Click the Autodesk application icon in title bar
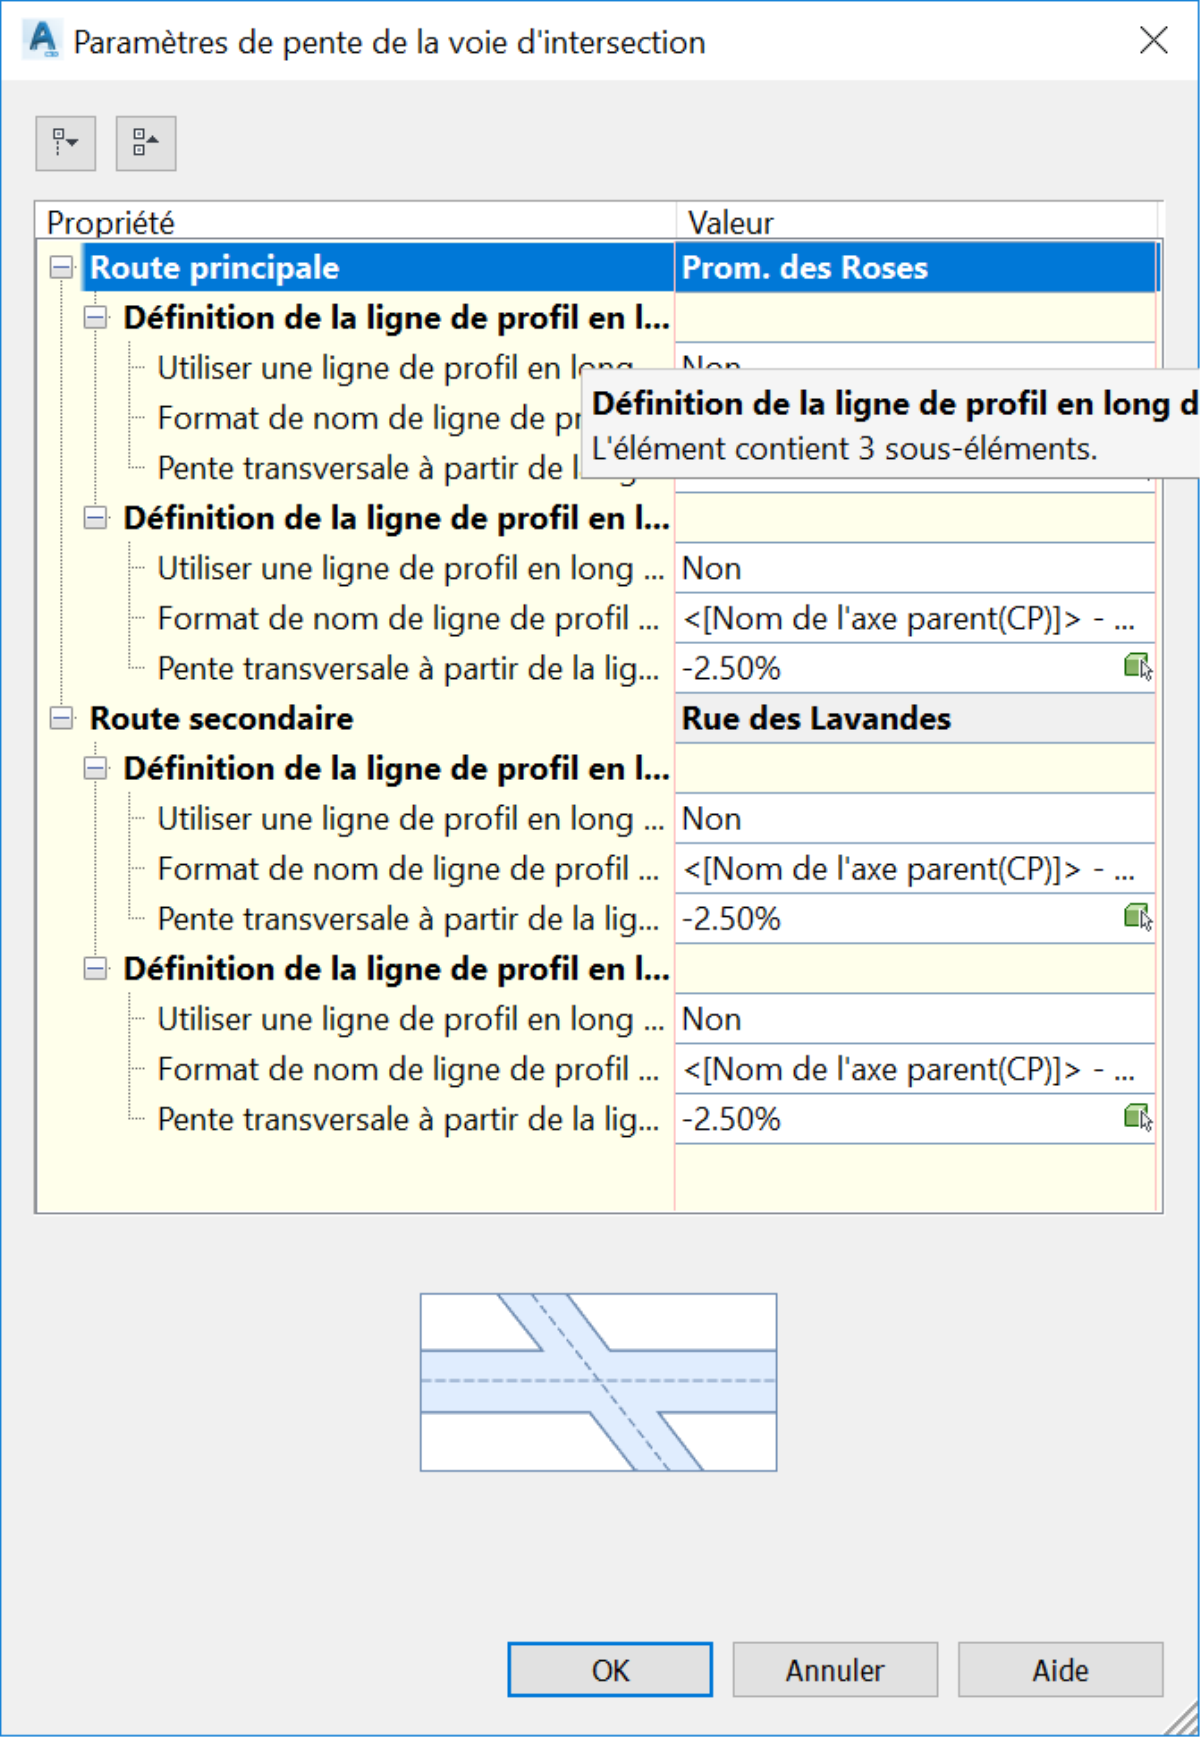Viewport: 1200px width, 1738px height. pos(43,41)
